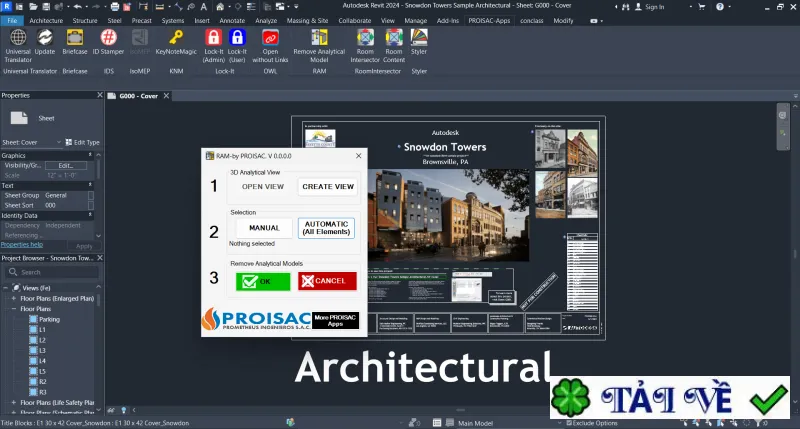
Task: Toggle the Sheet Group checkbox
Action: click(91, 195)
